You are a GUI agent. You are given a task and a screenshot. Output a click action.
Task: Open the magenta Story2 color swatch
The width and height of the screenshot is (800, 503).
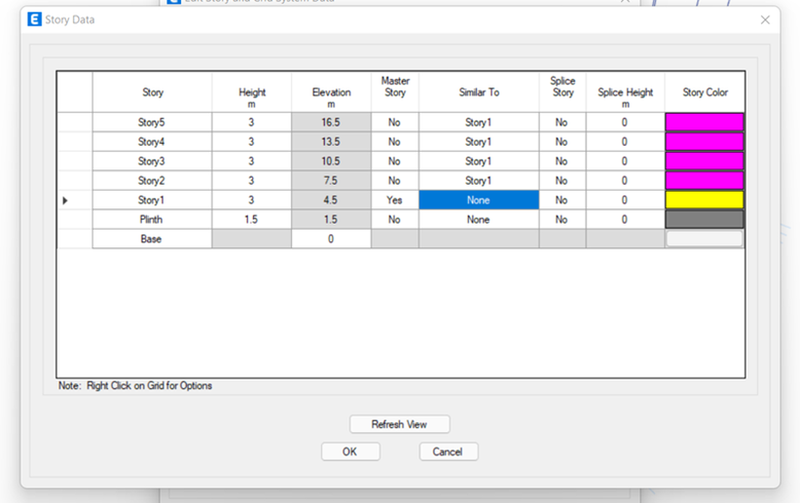coord(704,181)
